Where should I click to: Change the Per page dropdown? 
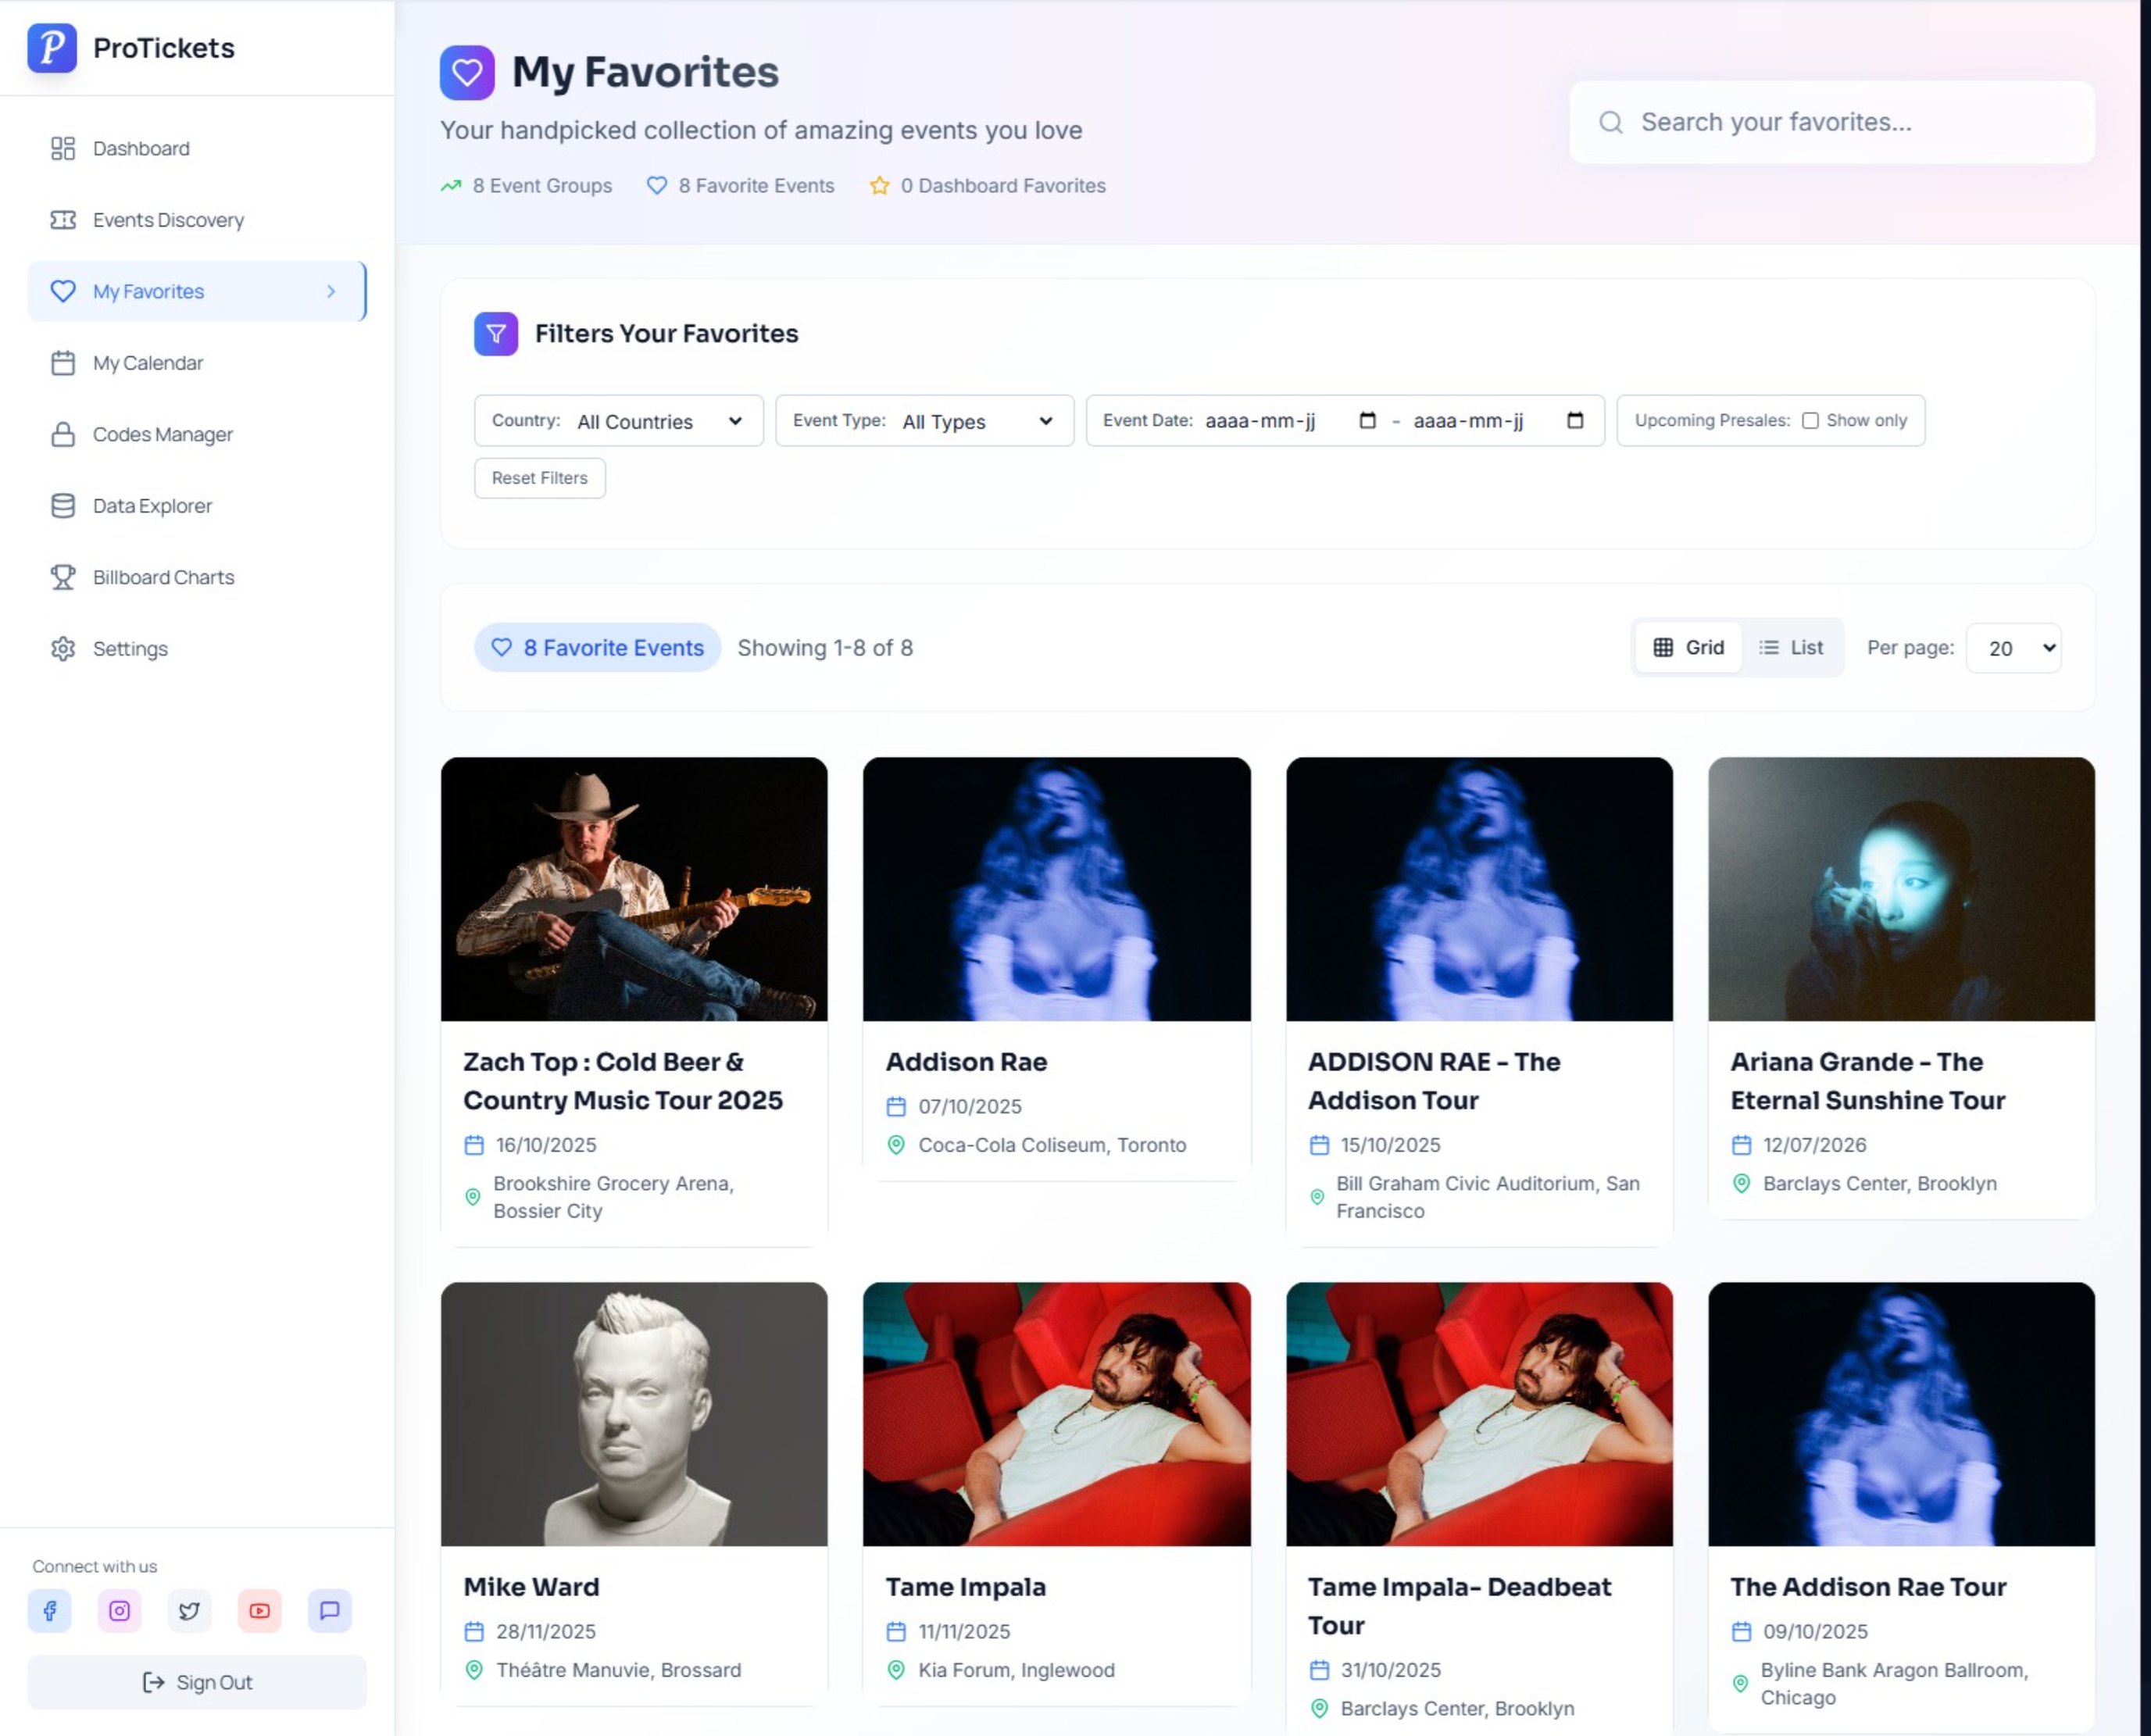click(x=2012, y=648)
